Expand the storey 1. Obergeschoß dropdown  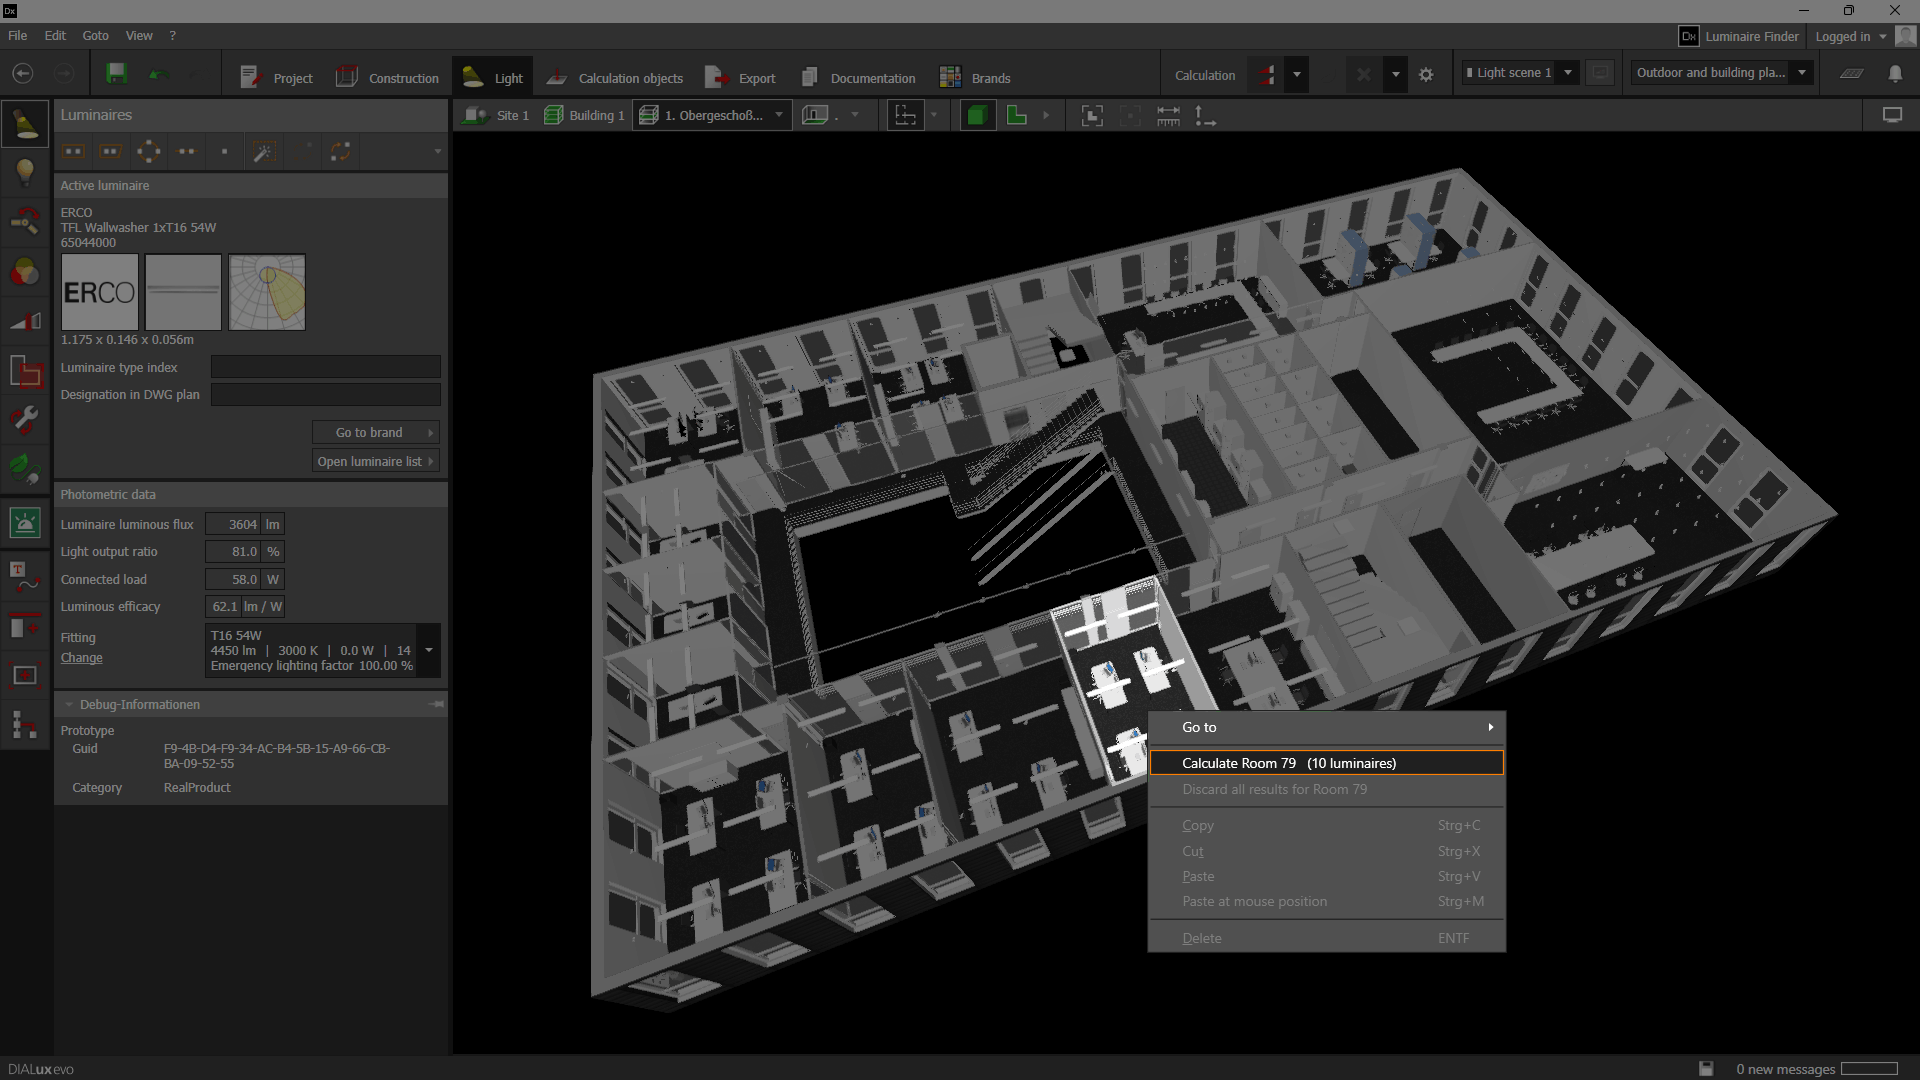[778, 116]
